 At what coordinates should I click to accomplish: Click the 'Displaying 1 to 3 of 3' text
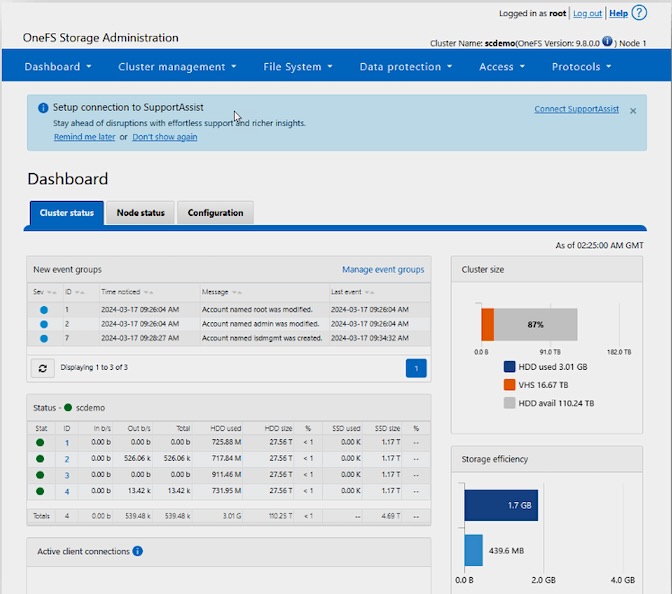94,367
